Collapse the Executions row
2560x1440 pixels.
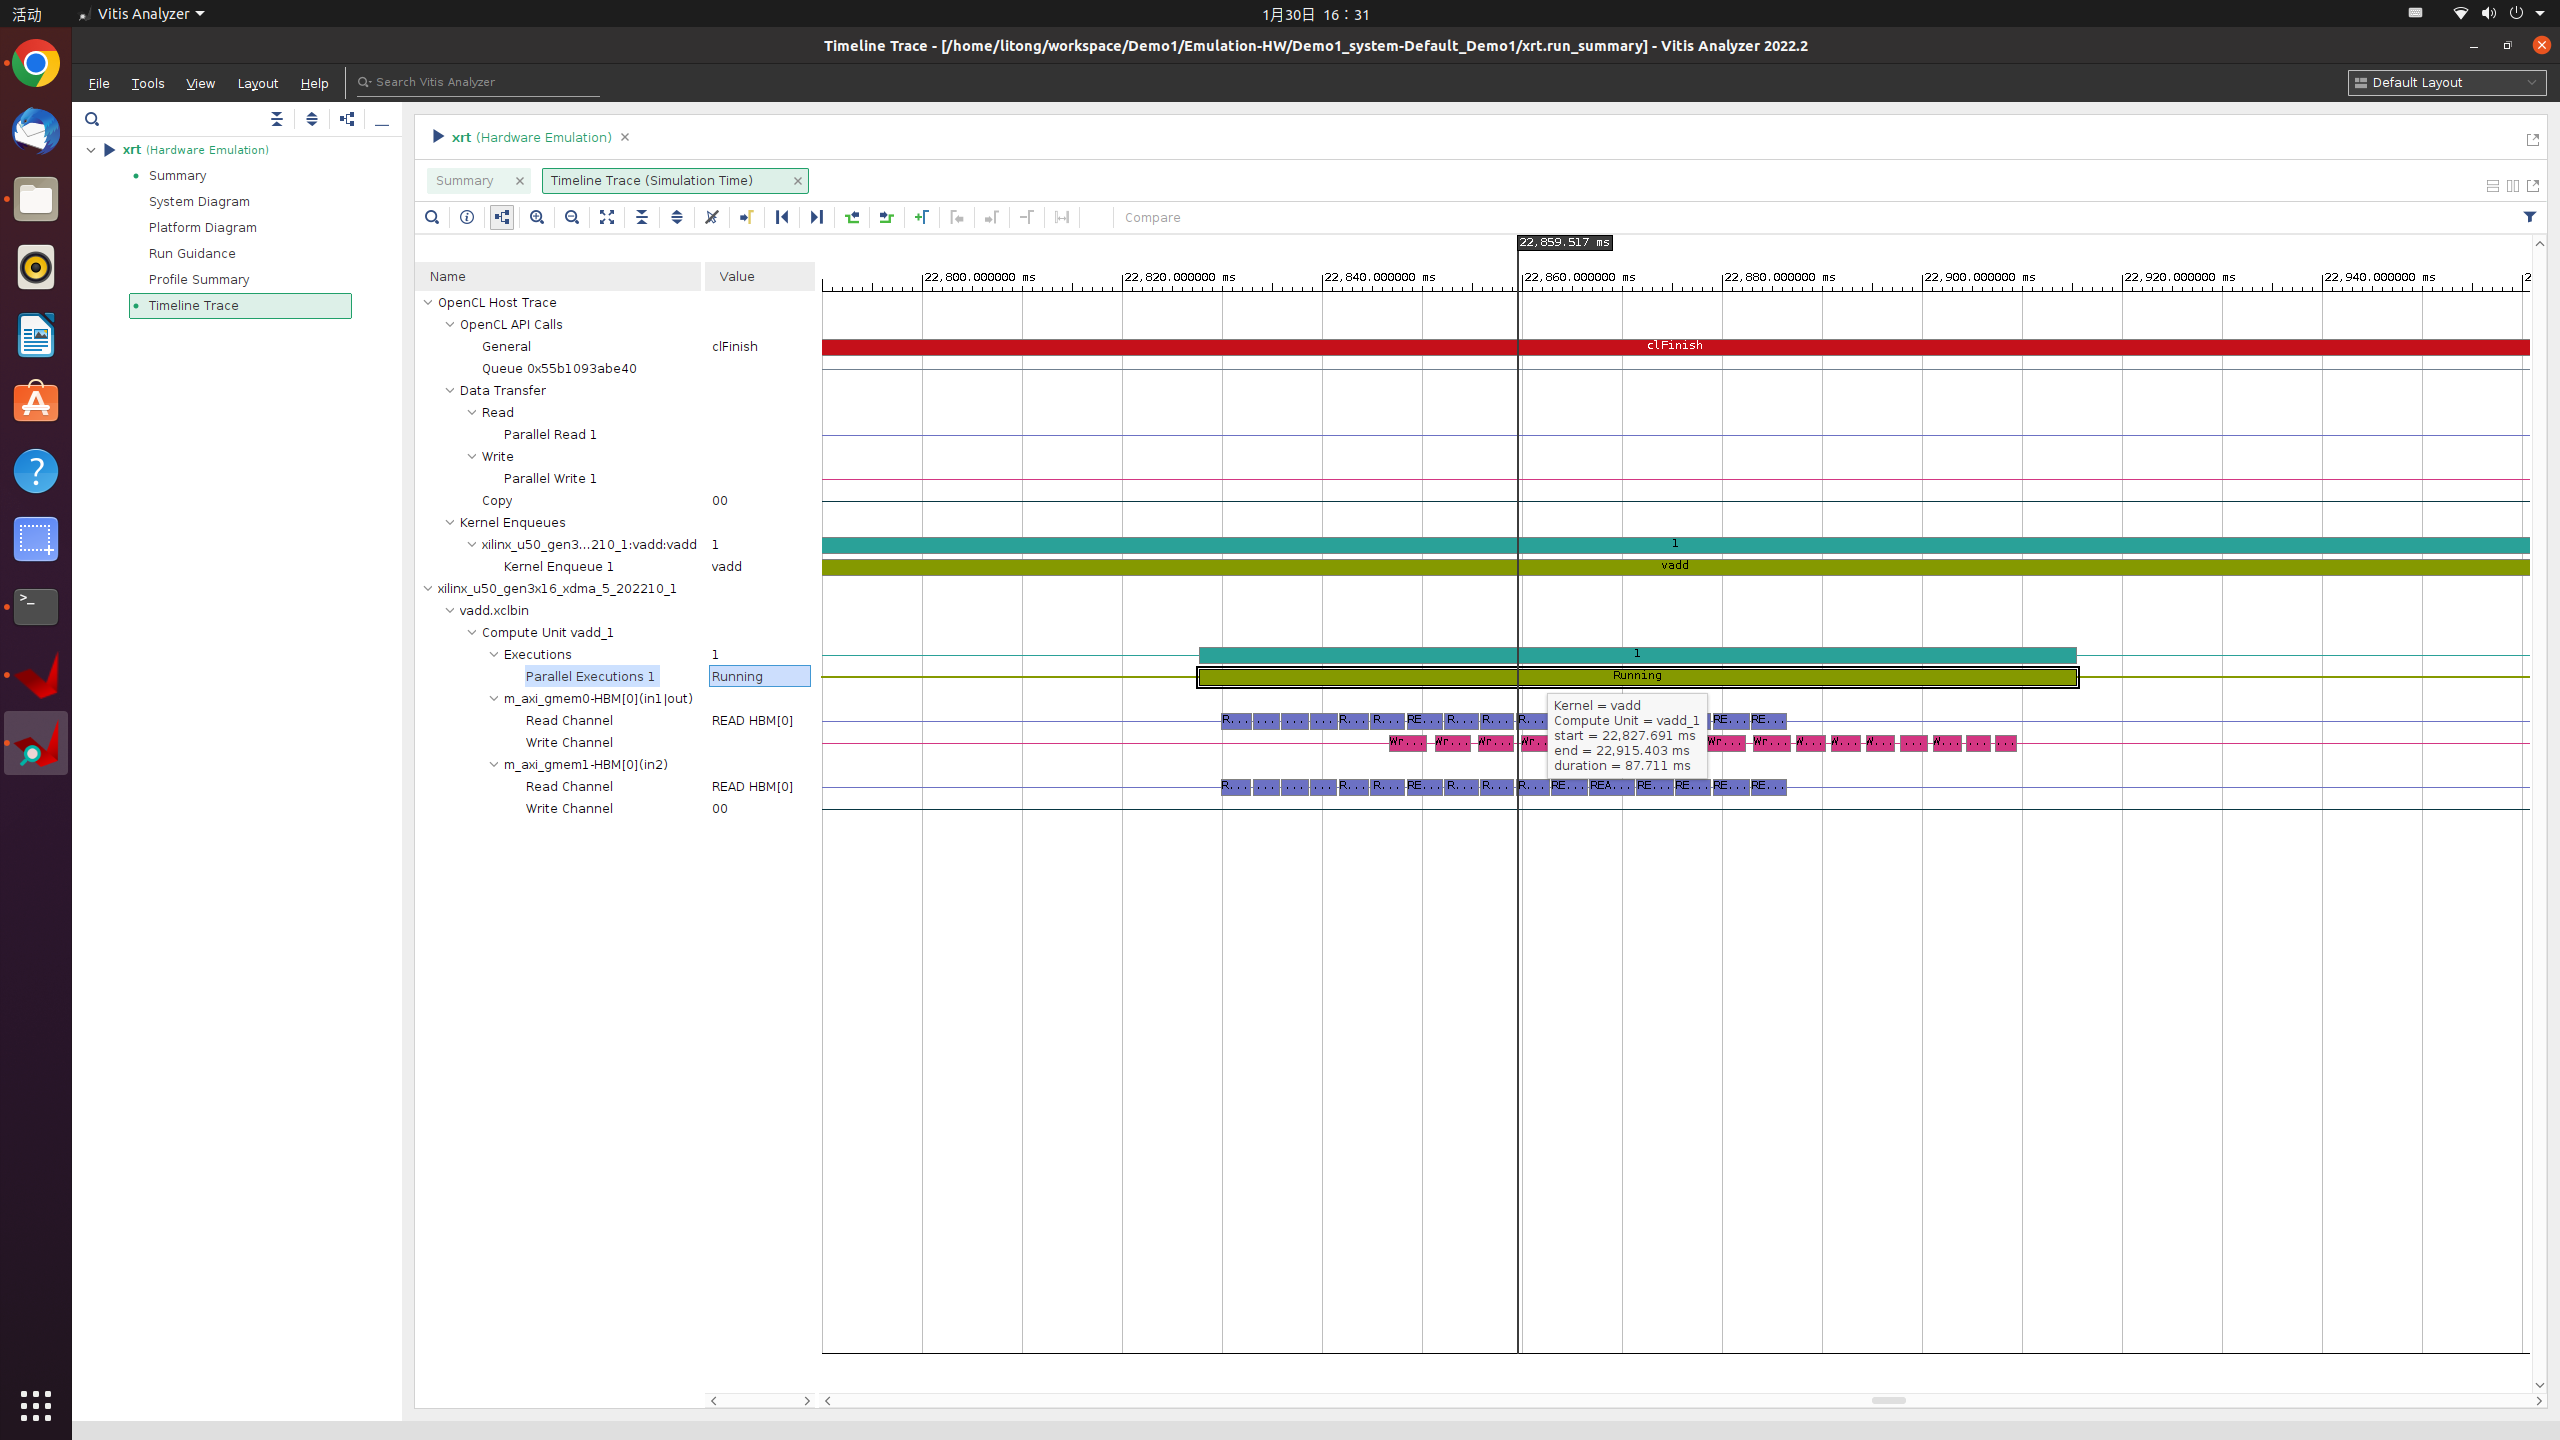point(494,654)
